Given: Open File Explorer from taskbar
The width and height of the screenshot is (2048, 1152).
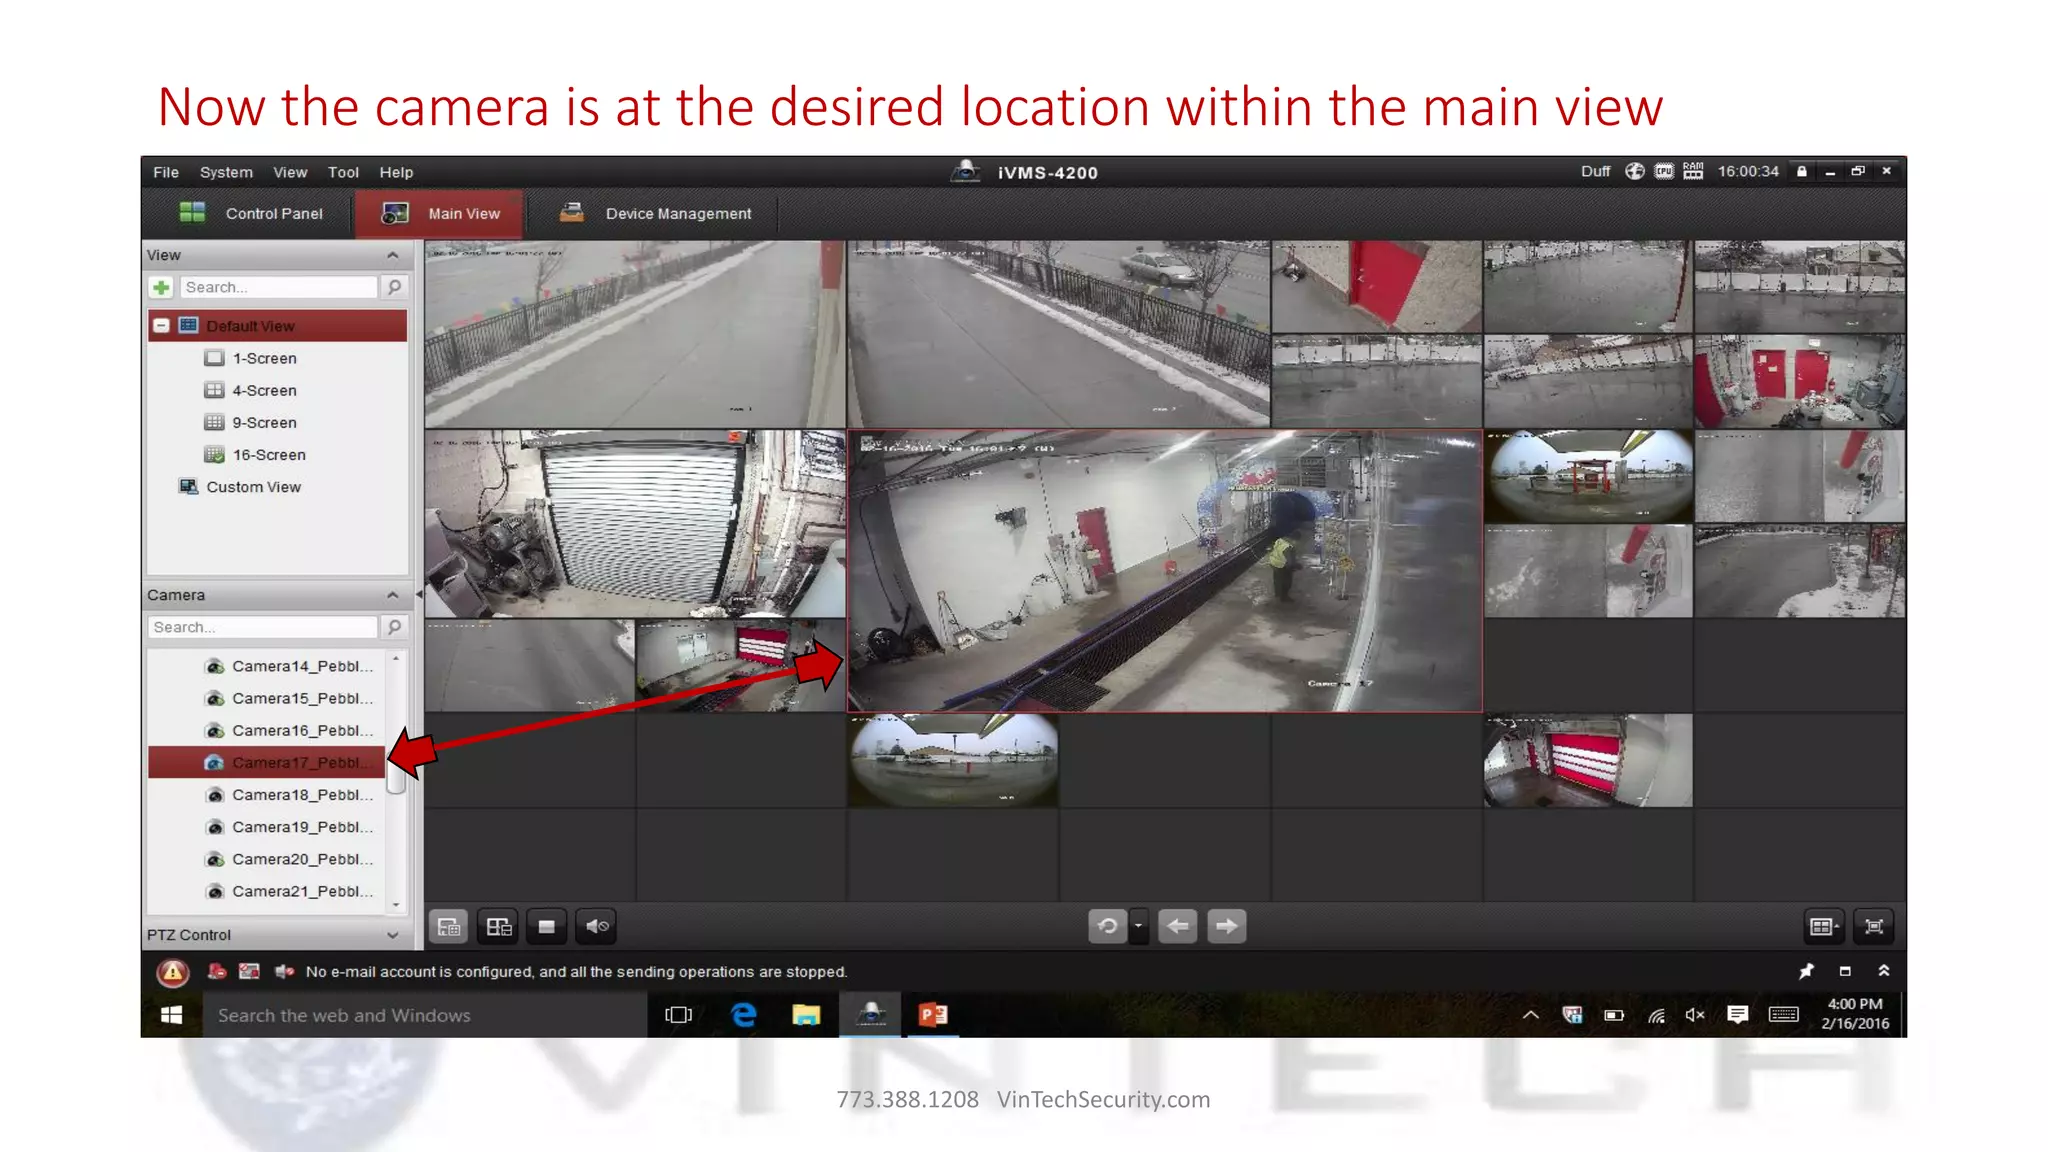Looking at the screenshot, I should 806,1015.
